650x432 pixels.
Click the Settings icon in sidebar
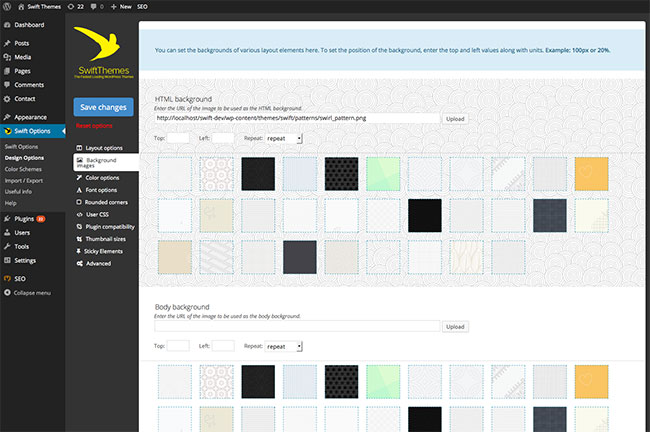7,260
